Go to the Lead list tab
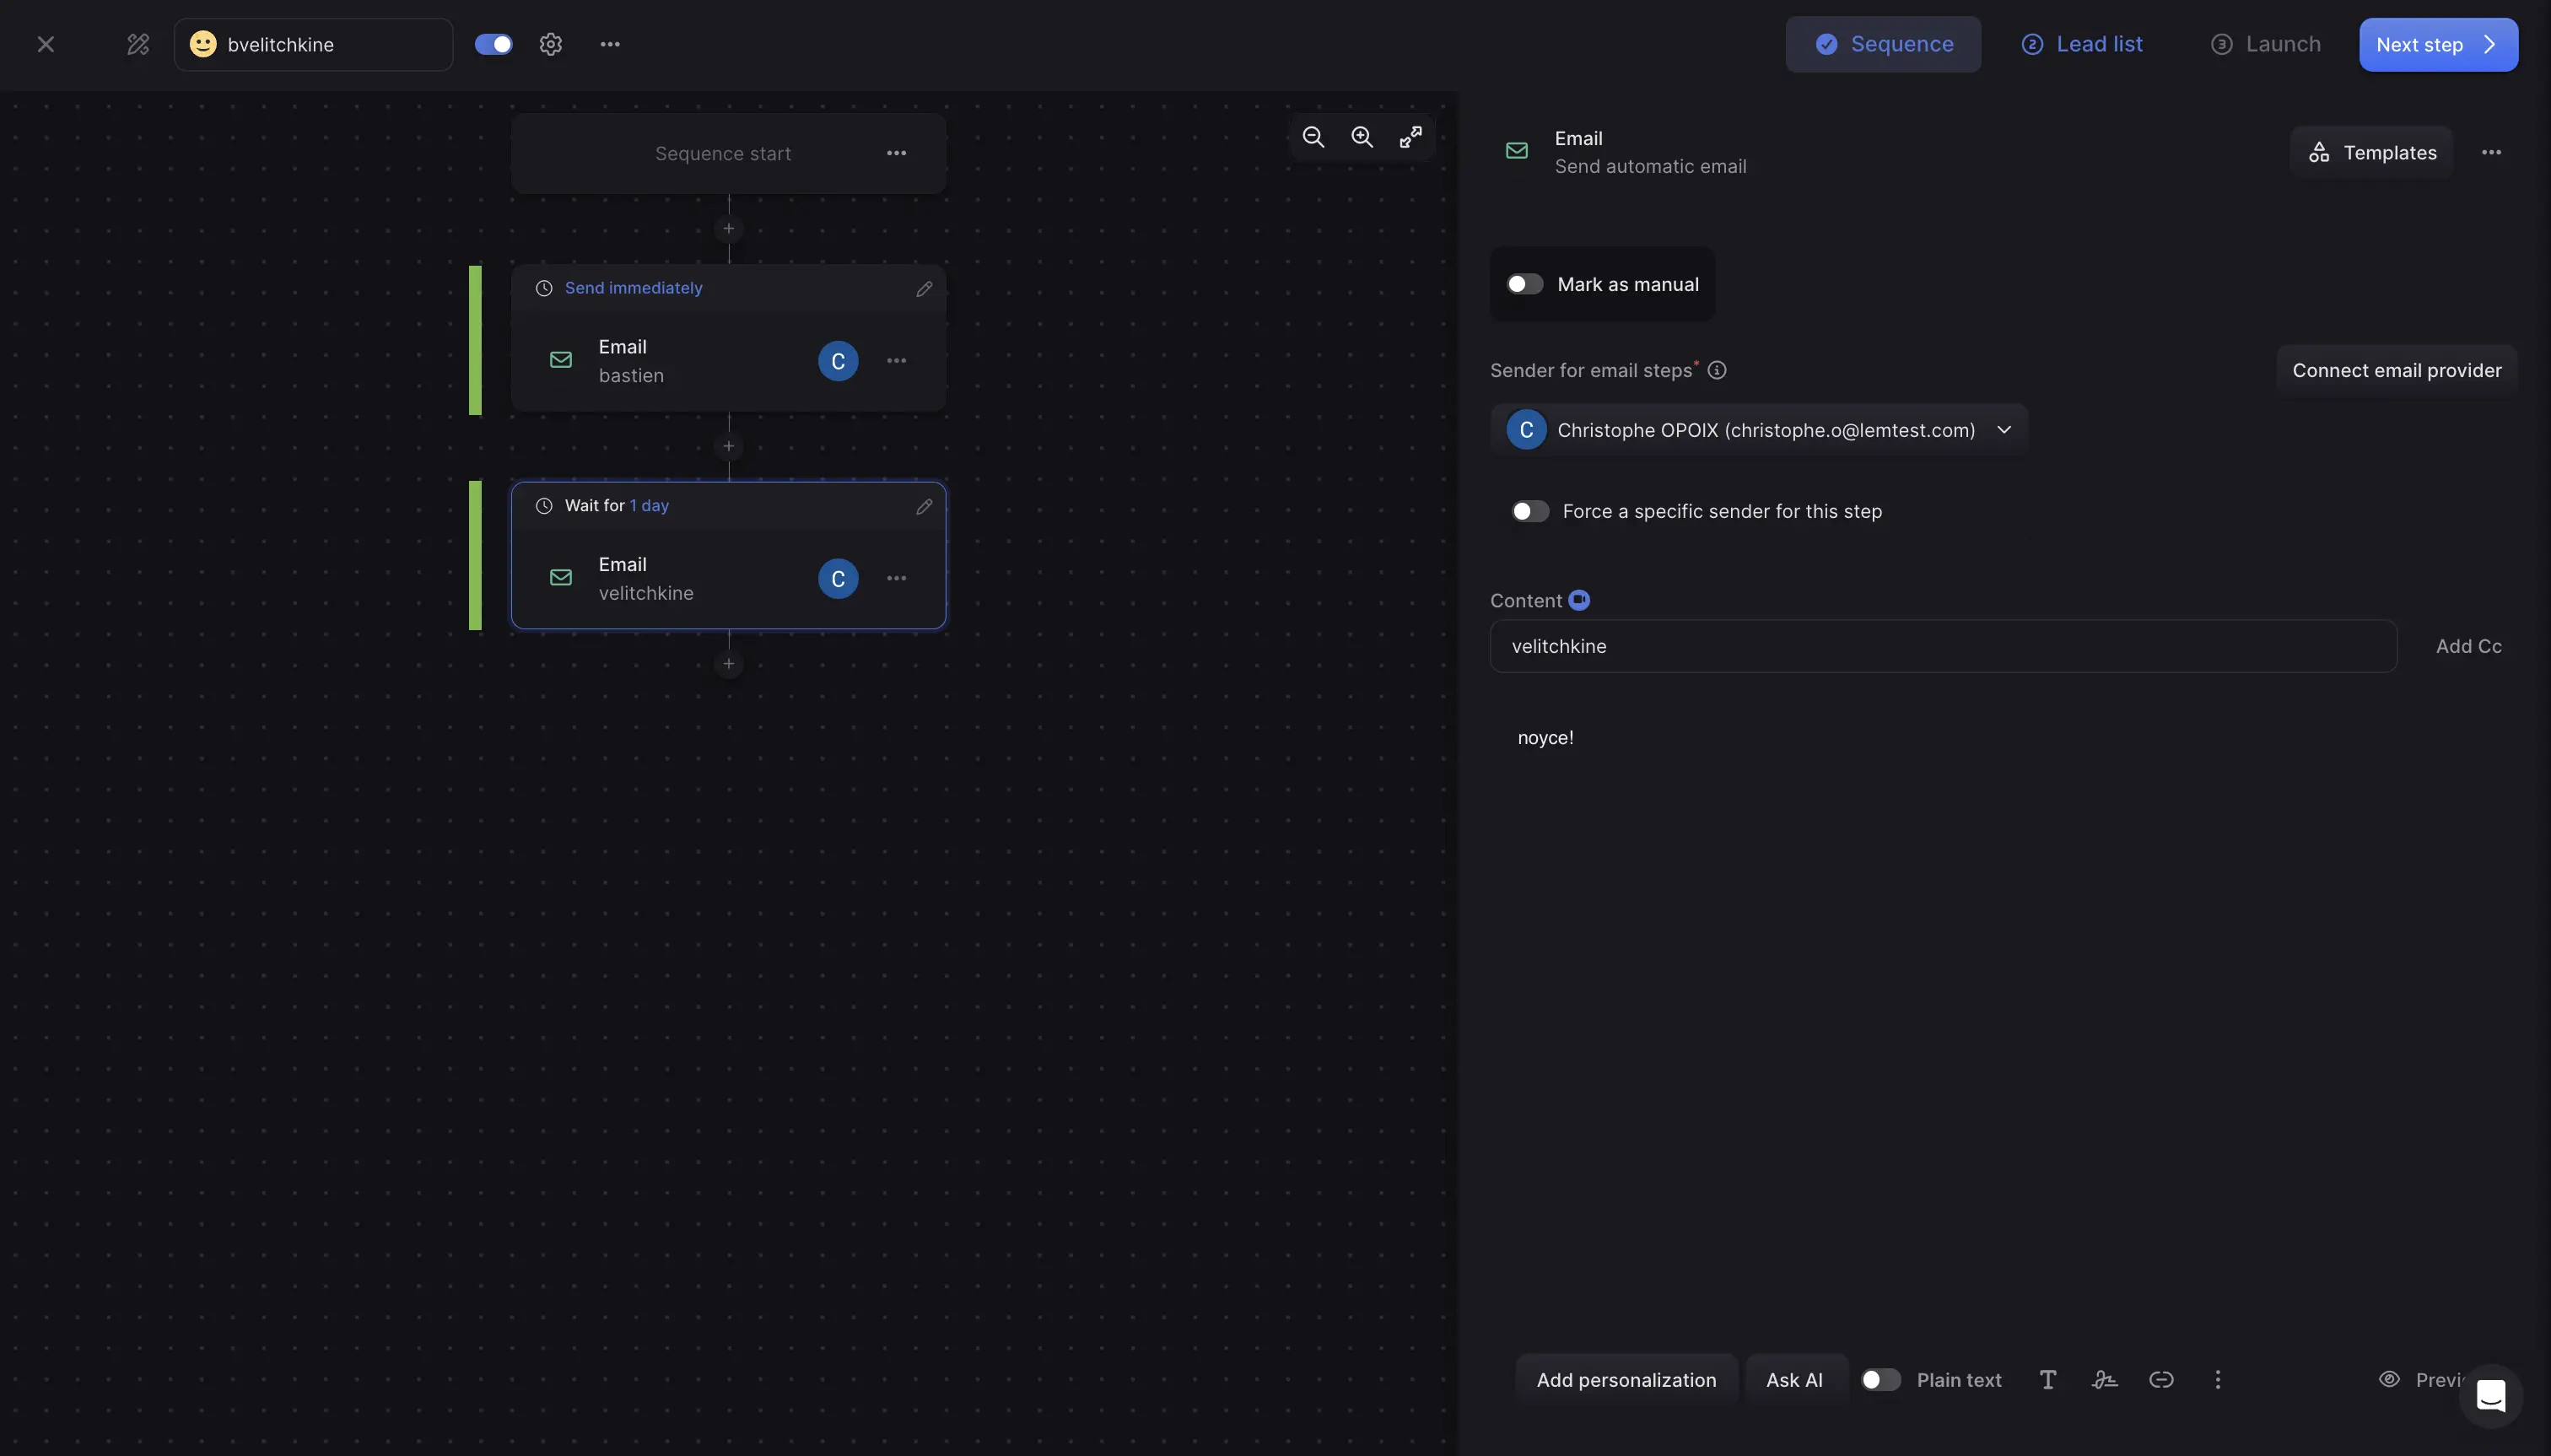The height and width of the screenshot is (1456, 2551). point(2082,44)
